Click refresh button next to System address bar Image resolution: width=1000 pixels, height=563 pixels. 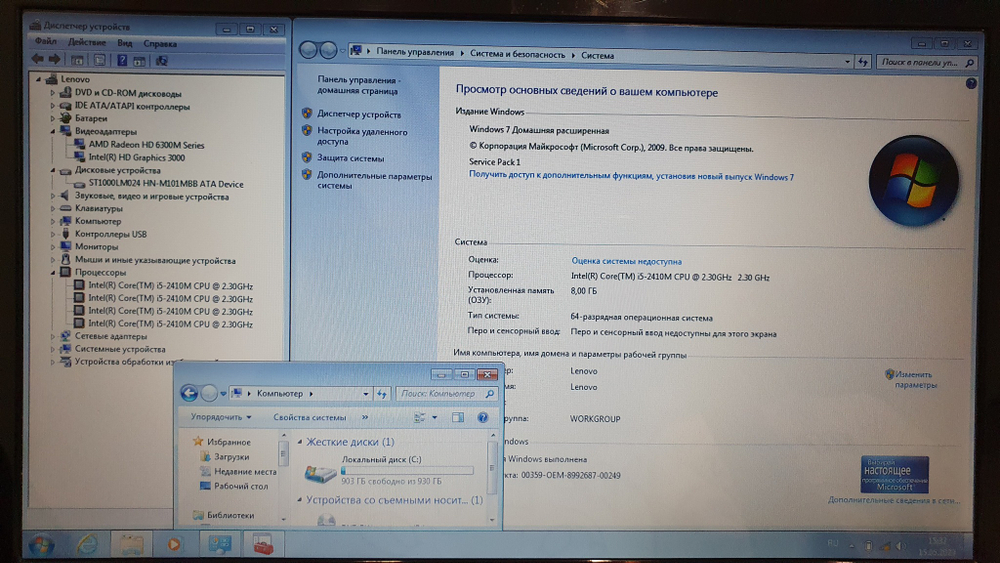(863, 62)
